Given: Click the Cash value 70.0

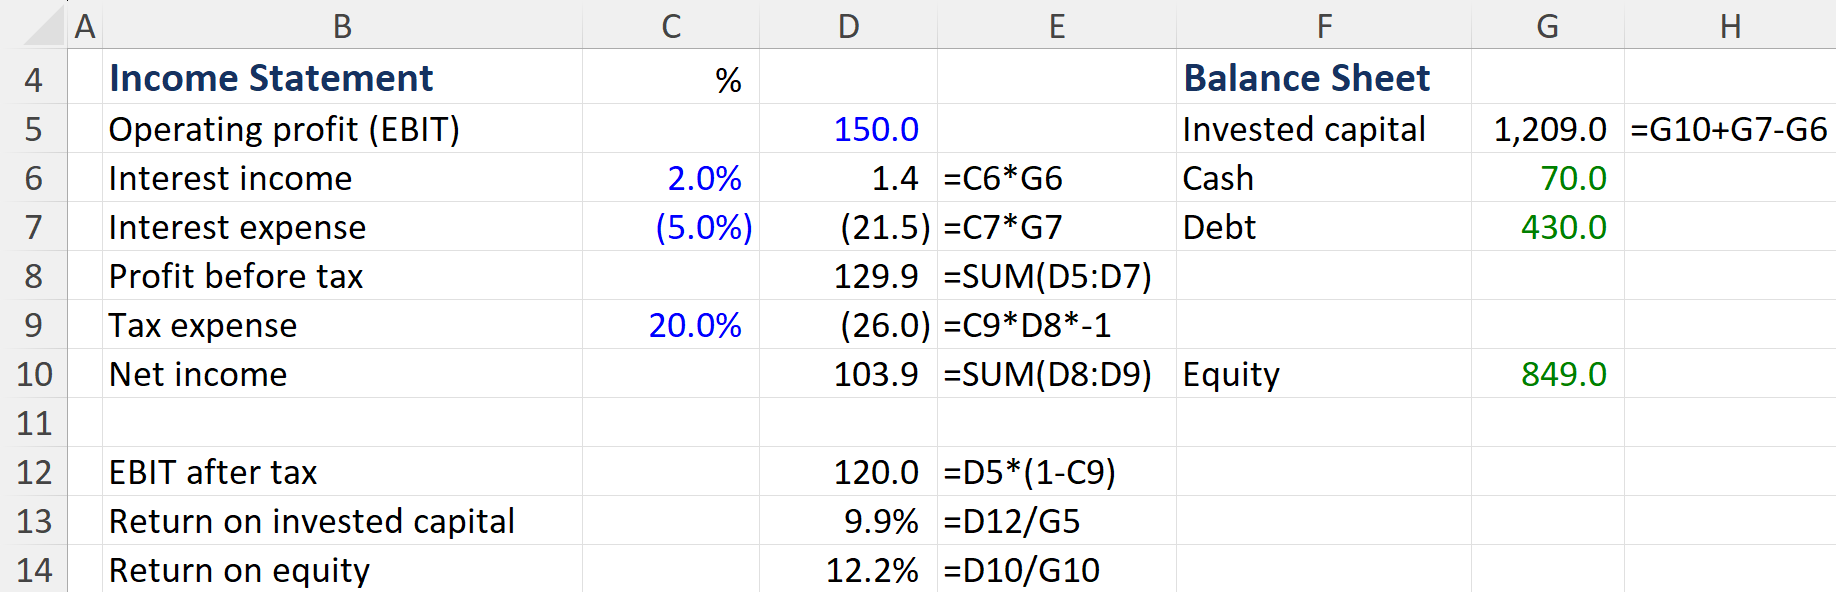Looking at the screenshot, I should pyautogui.click(x=1573, y=178).
